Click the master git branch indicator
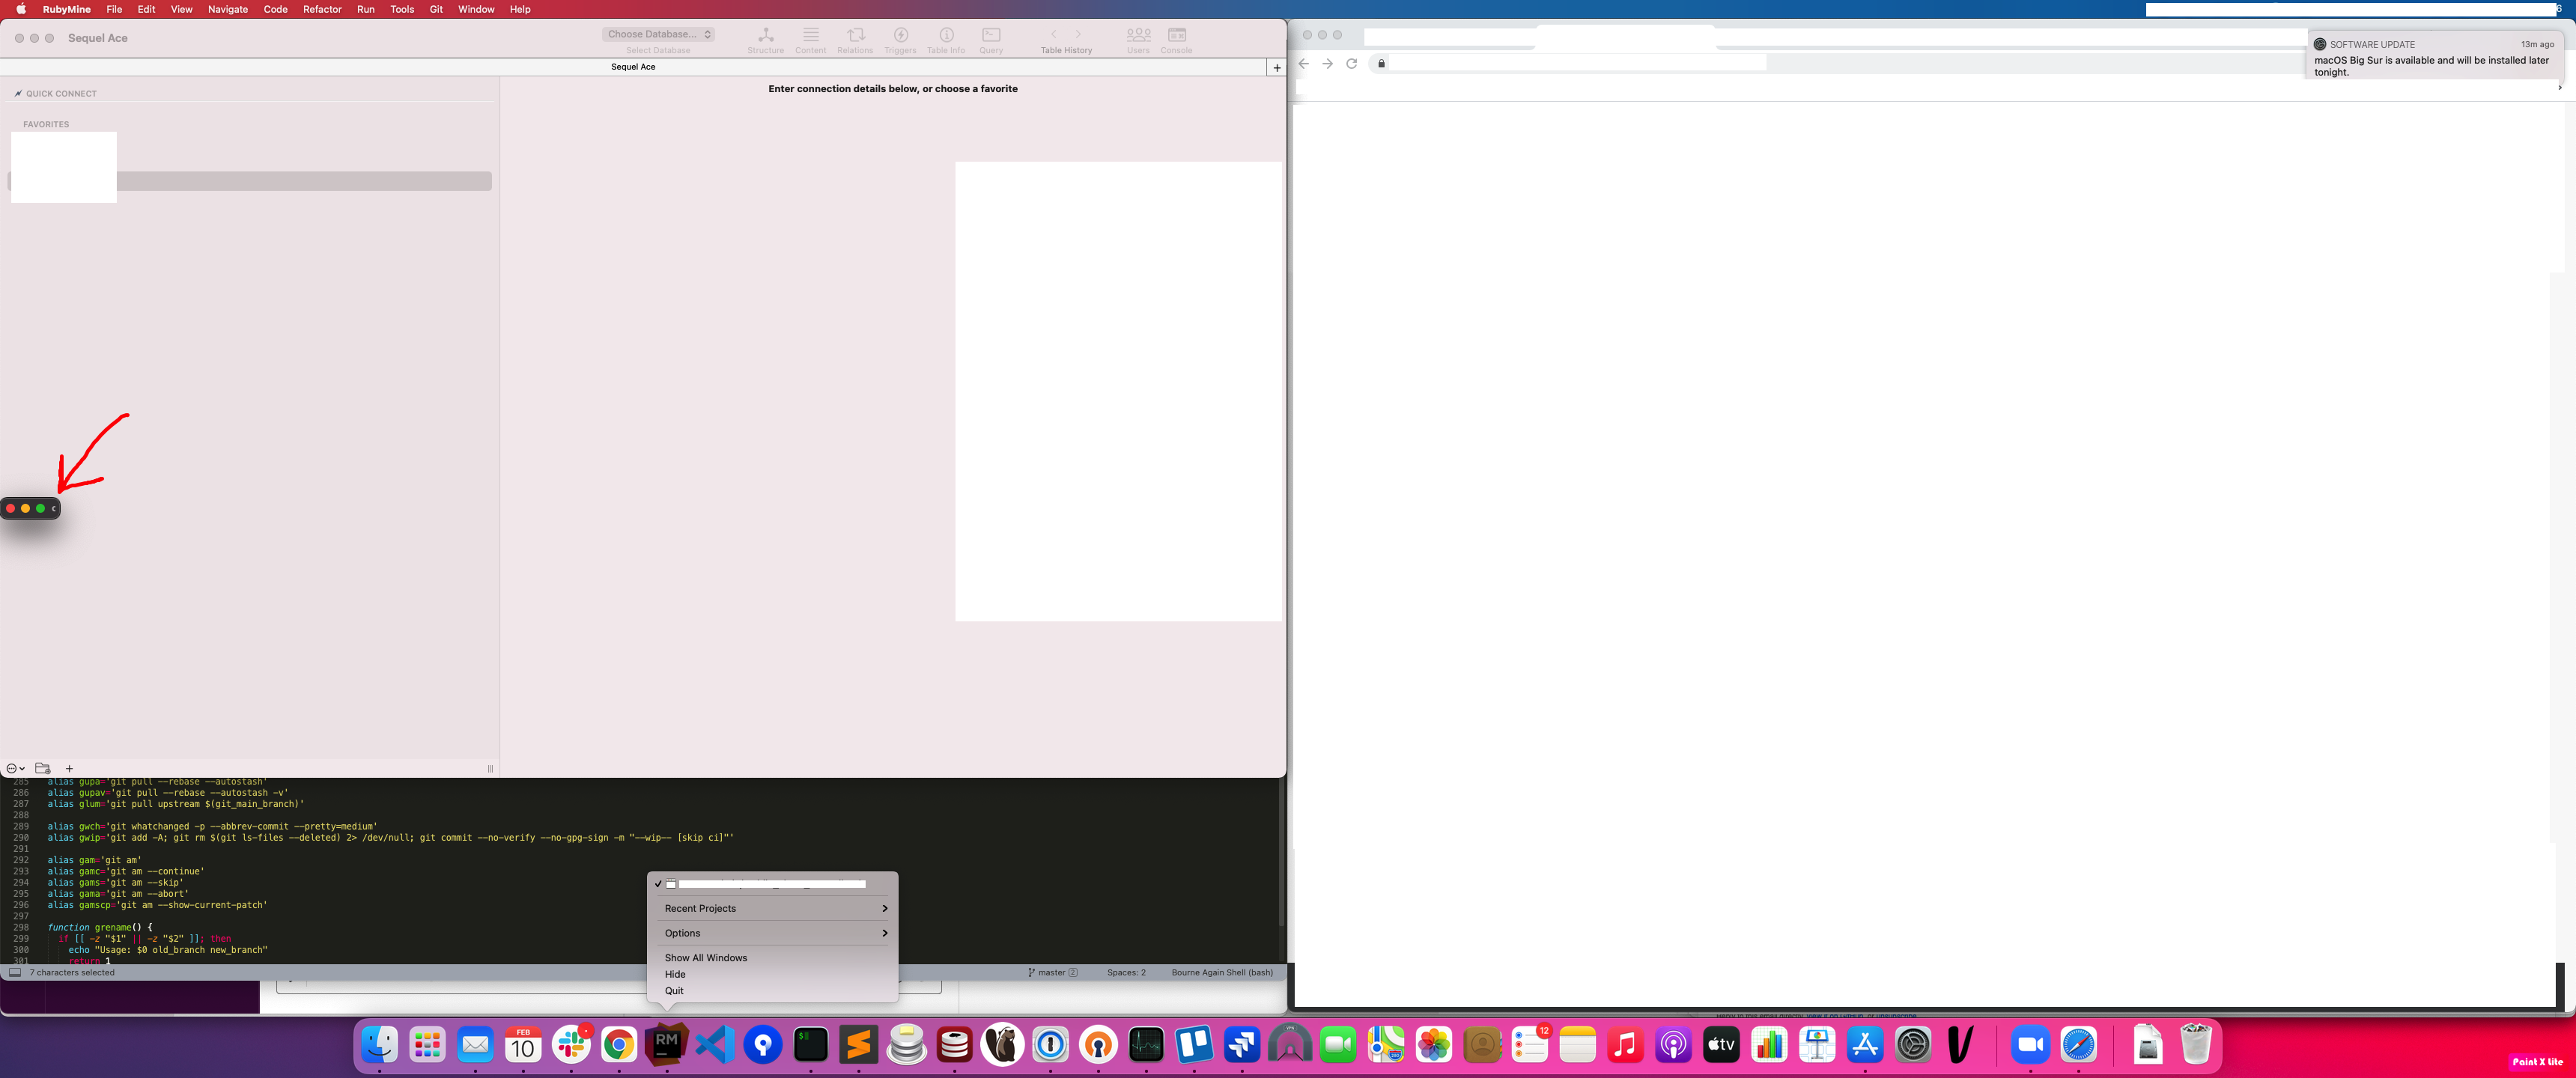This screenshot has width=2576, height=1078. (1052, 972)
